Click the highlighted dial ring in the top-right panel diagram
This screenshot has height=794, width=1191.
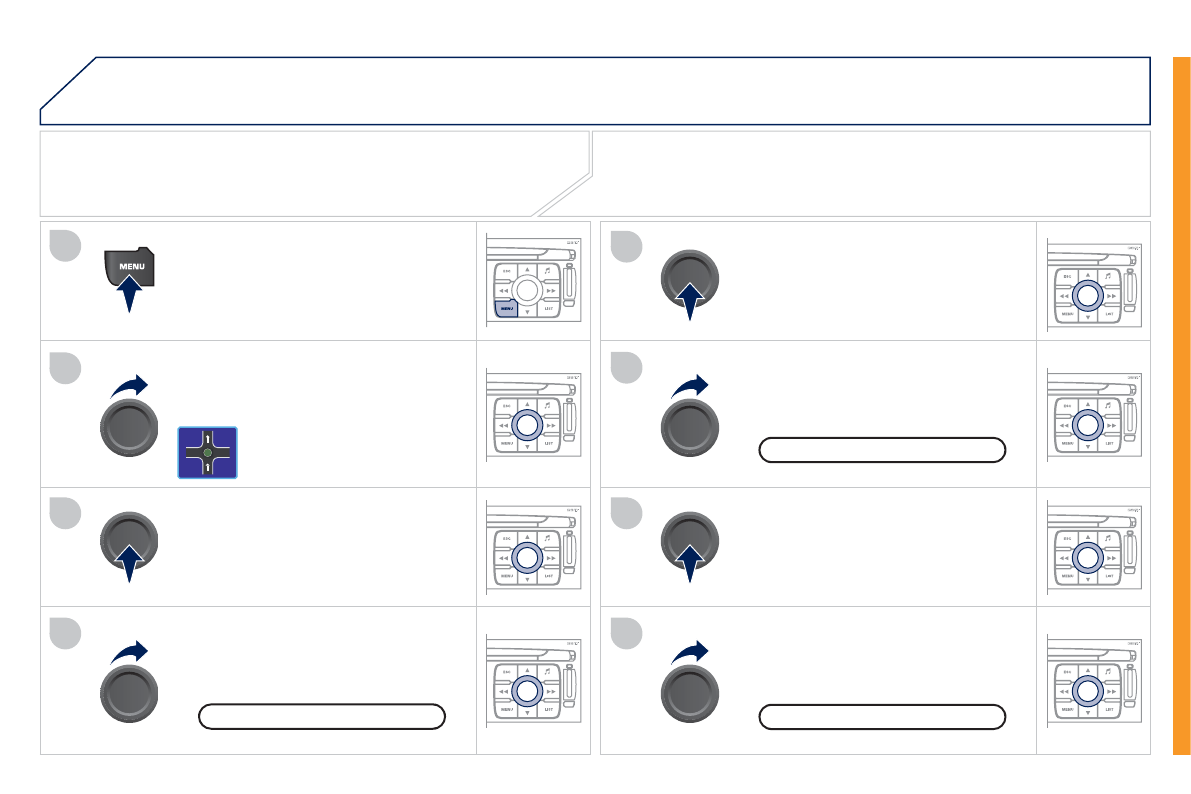(x=1088, y=294)
